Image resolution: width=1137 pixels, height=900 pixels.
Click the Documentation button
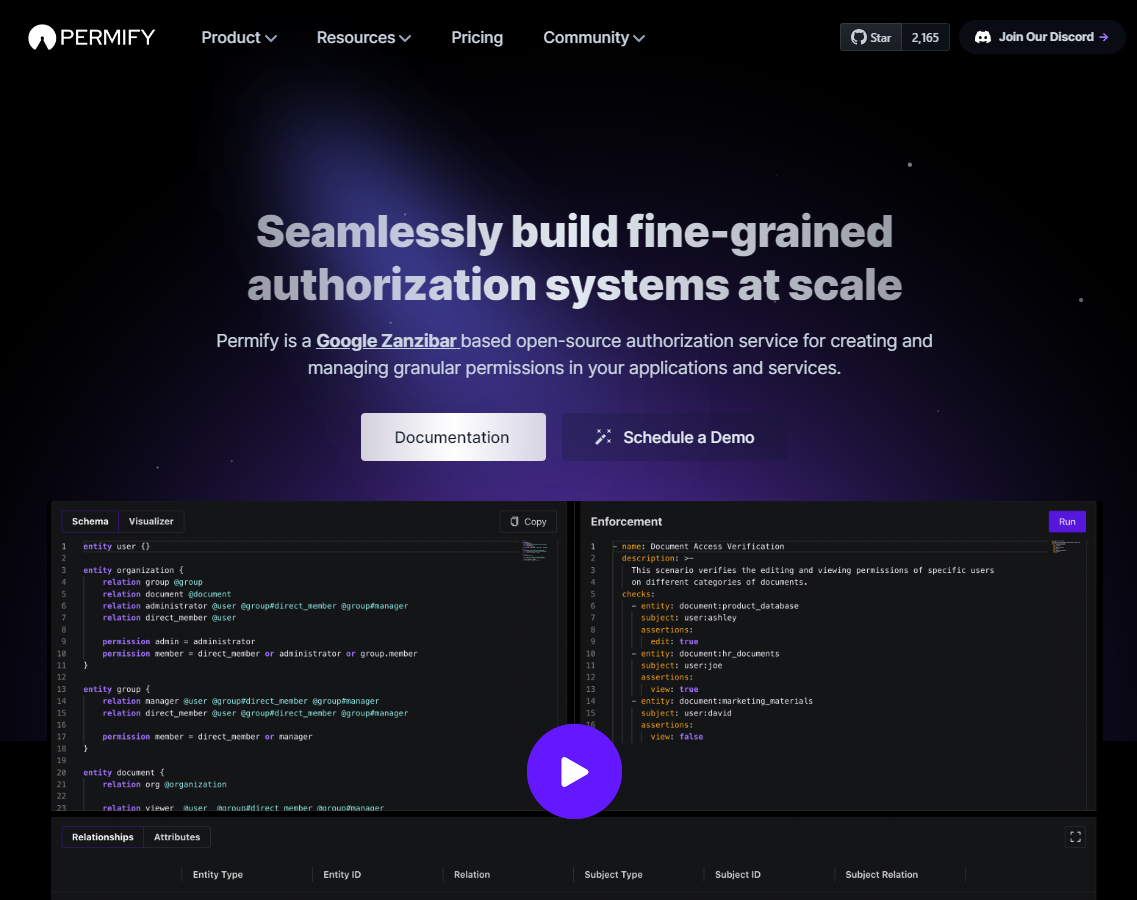453,437
